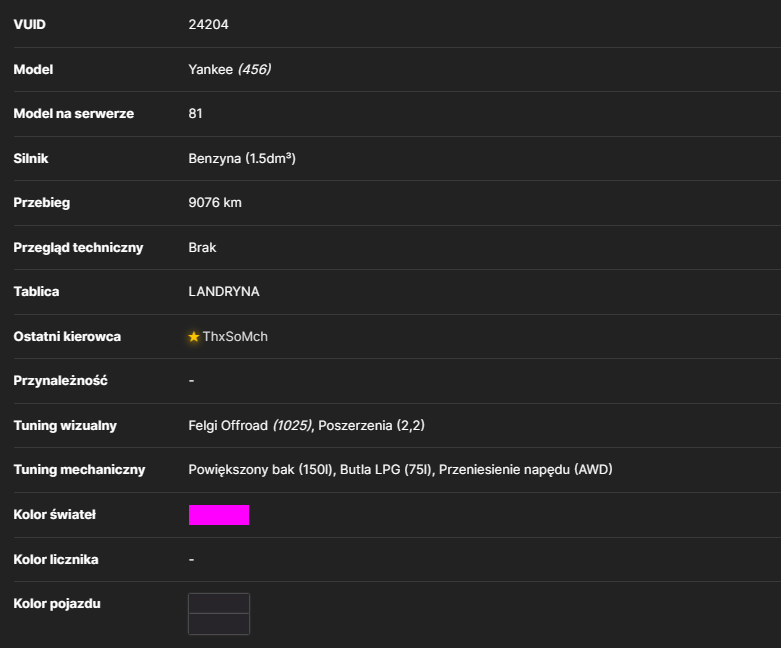781x648 pixels.
Task: Click the Butla LPG (75l) entry
Action: pos(386,470)
